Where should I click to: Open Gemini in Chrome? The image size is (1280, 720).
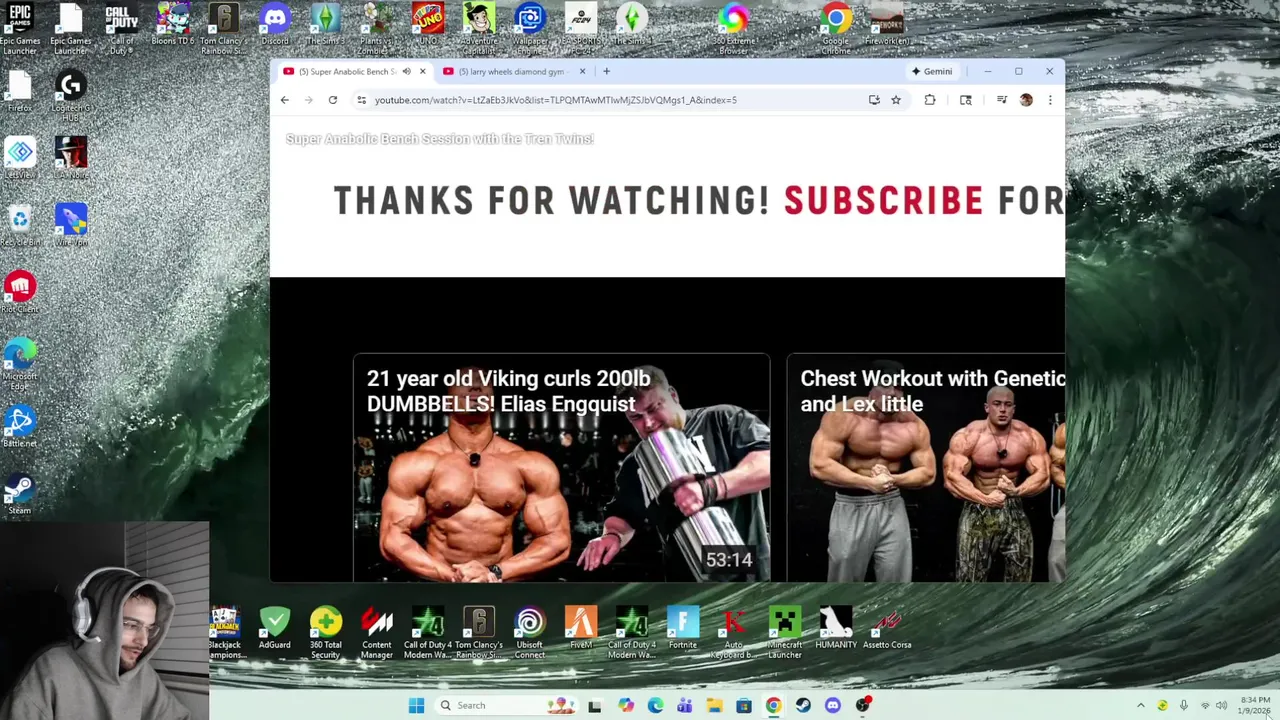(931, 71)
